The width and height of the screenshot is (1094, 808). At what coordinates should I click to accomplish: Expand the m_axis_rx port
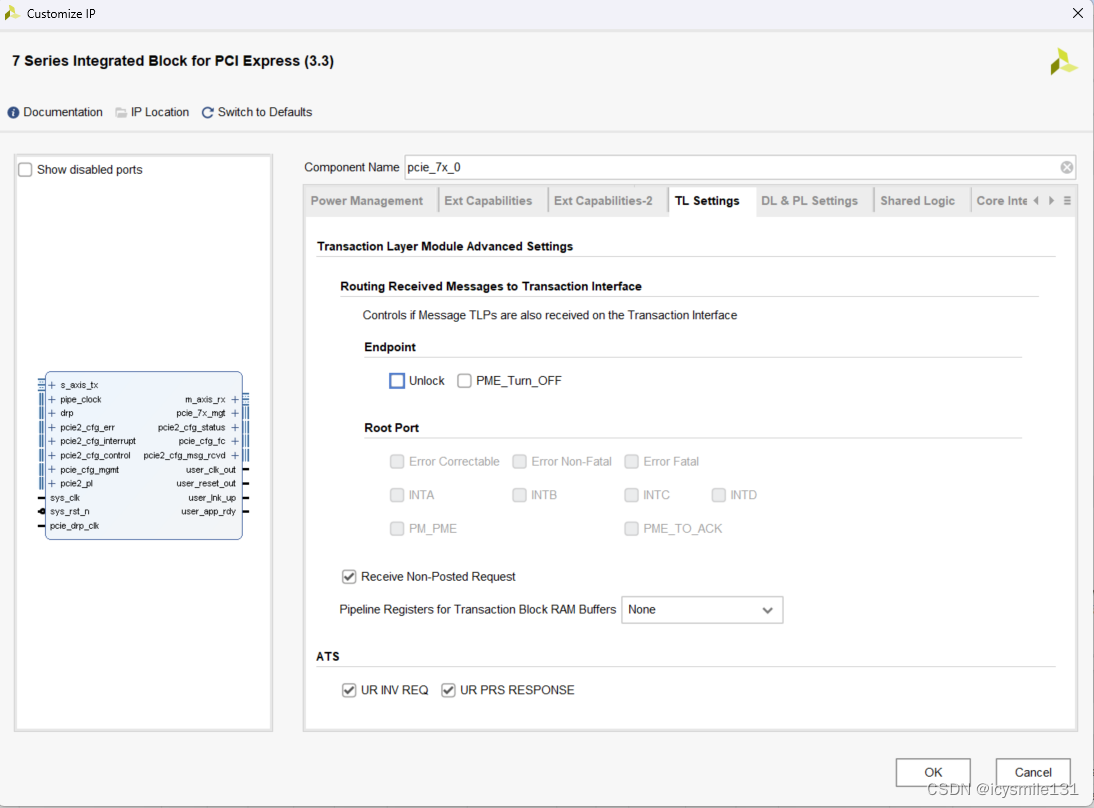tap(235, 400)
